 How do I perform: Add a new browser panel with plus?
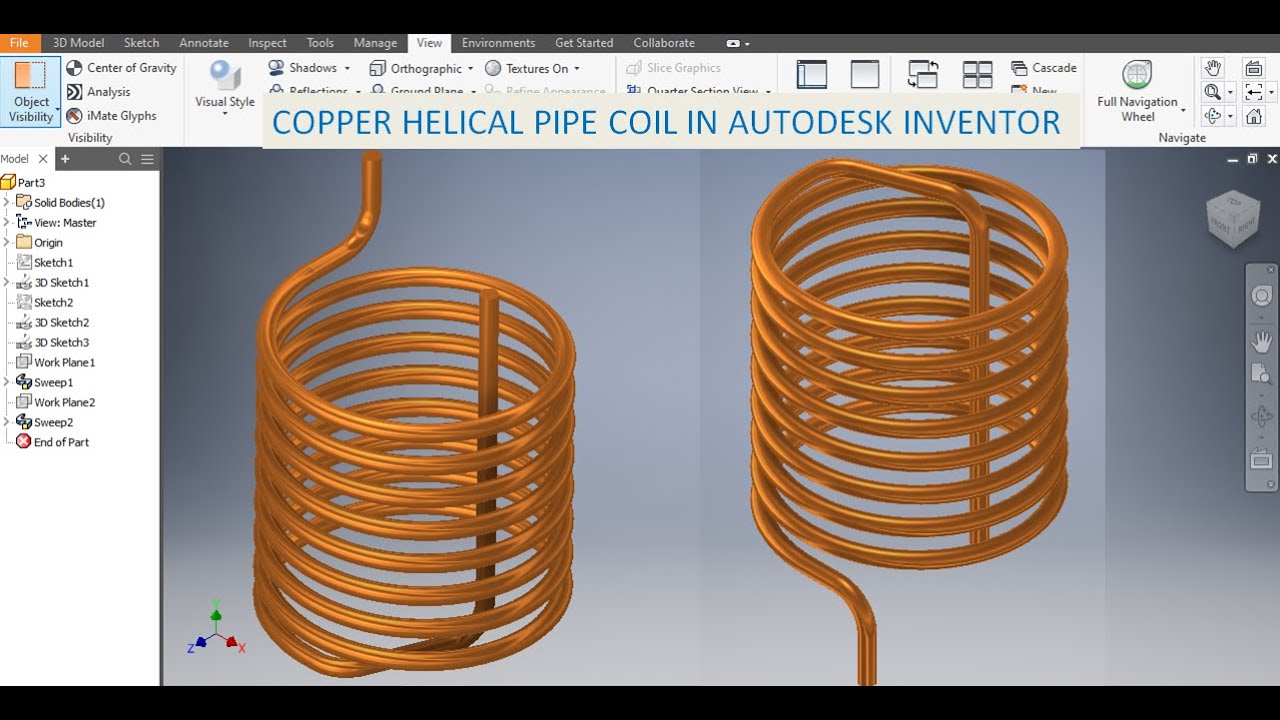pyautogui.click(x=65, y=159)
